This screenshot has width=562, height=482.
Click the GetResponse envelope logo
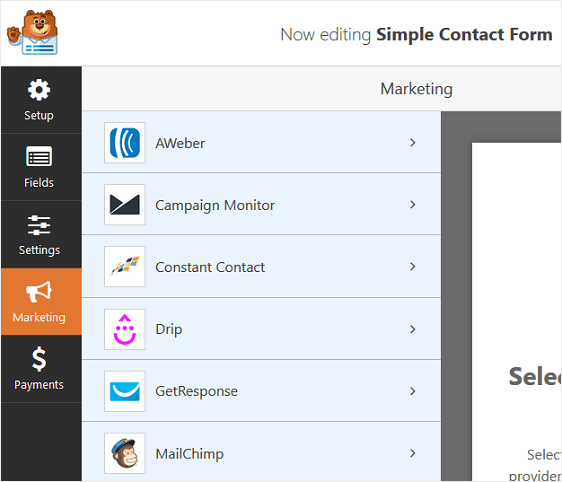tap(125, 391)
